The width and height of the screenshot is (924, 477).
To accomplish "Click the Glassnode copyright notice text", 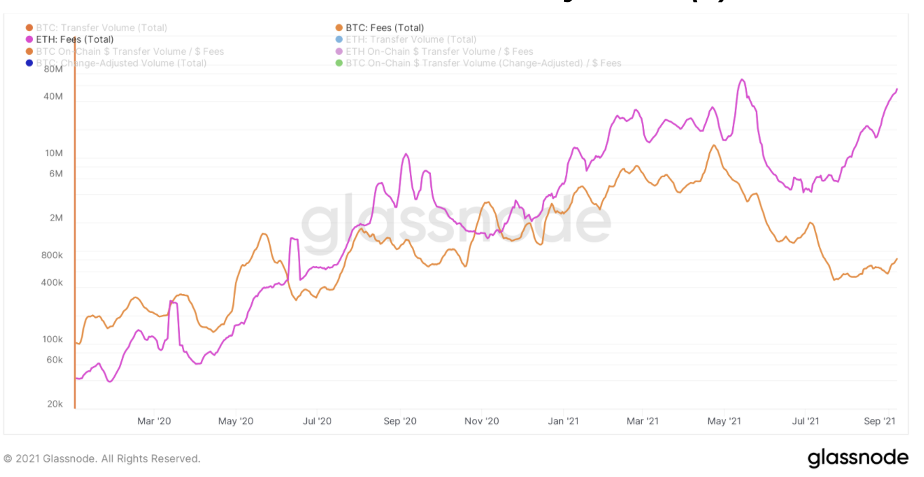I will click(102, 459).
